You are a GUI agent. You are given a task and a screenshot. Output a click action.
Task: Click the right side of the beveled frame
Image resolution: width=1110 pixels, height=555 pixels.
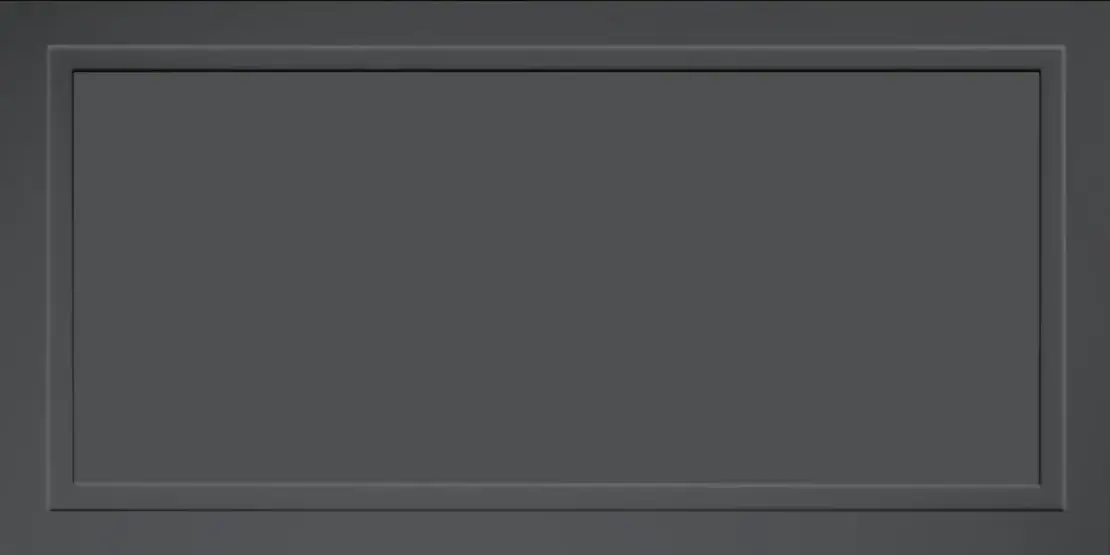coord(1053,278)
